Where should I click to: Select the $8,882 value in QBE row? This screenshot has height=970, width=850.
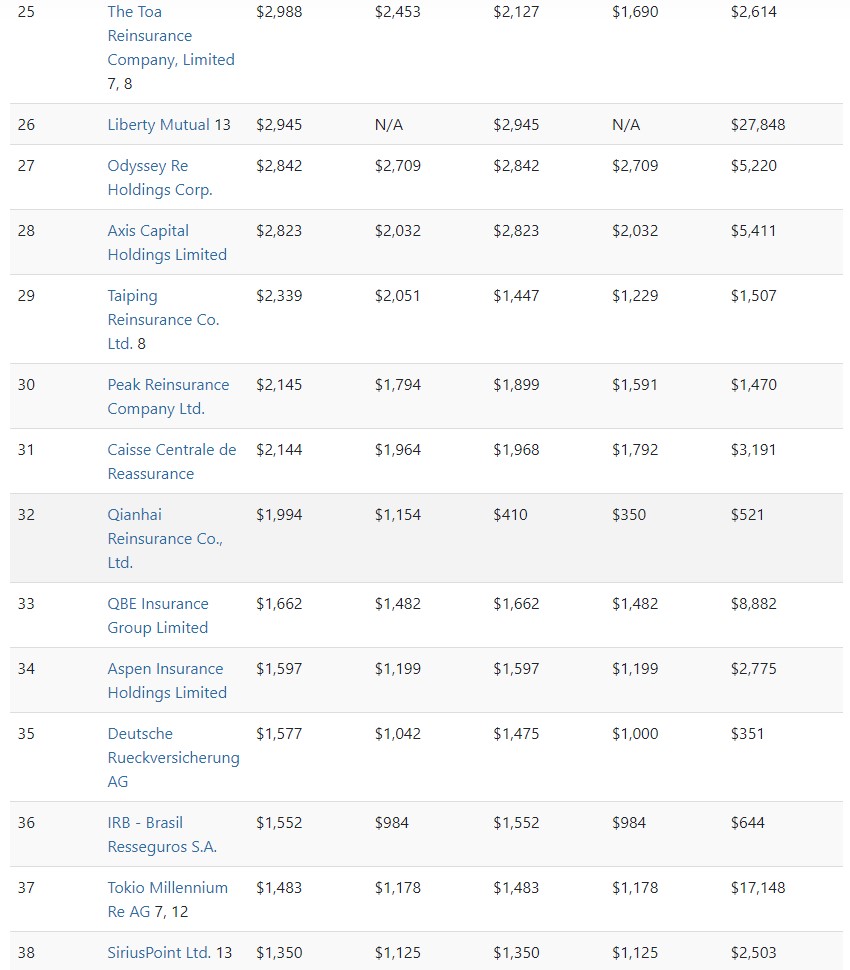coord(753,604)
